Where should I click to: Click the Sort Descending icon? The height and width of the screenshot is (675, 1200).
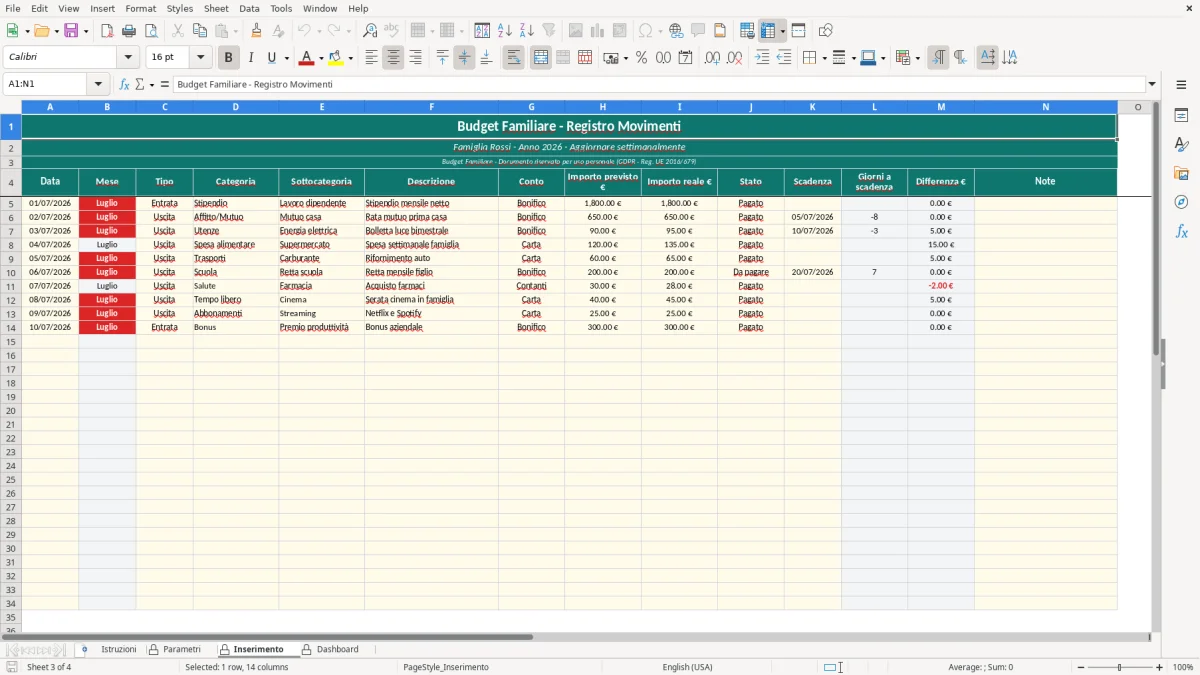point(527,31)
